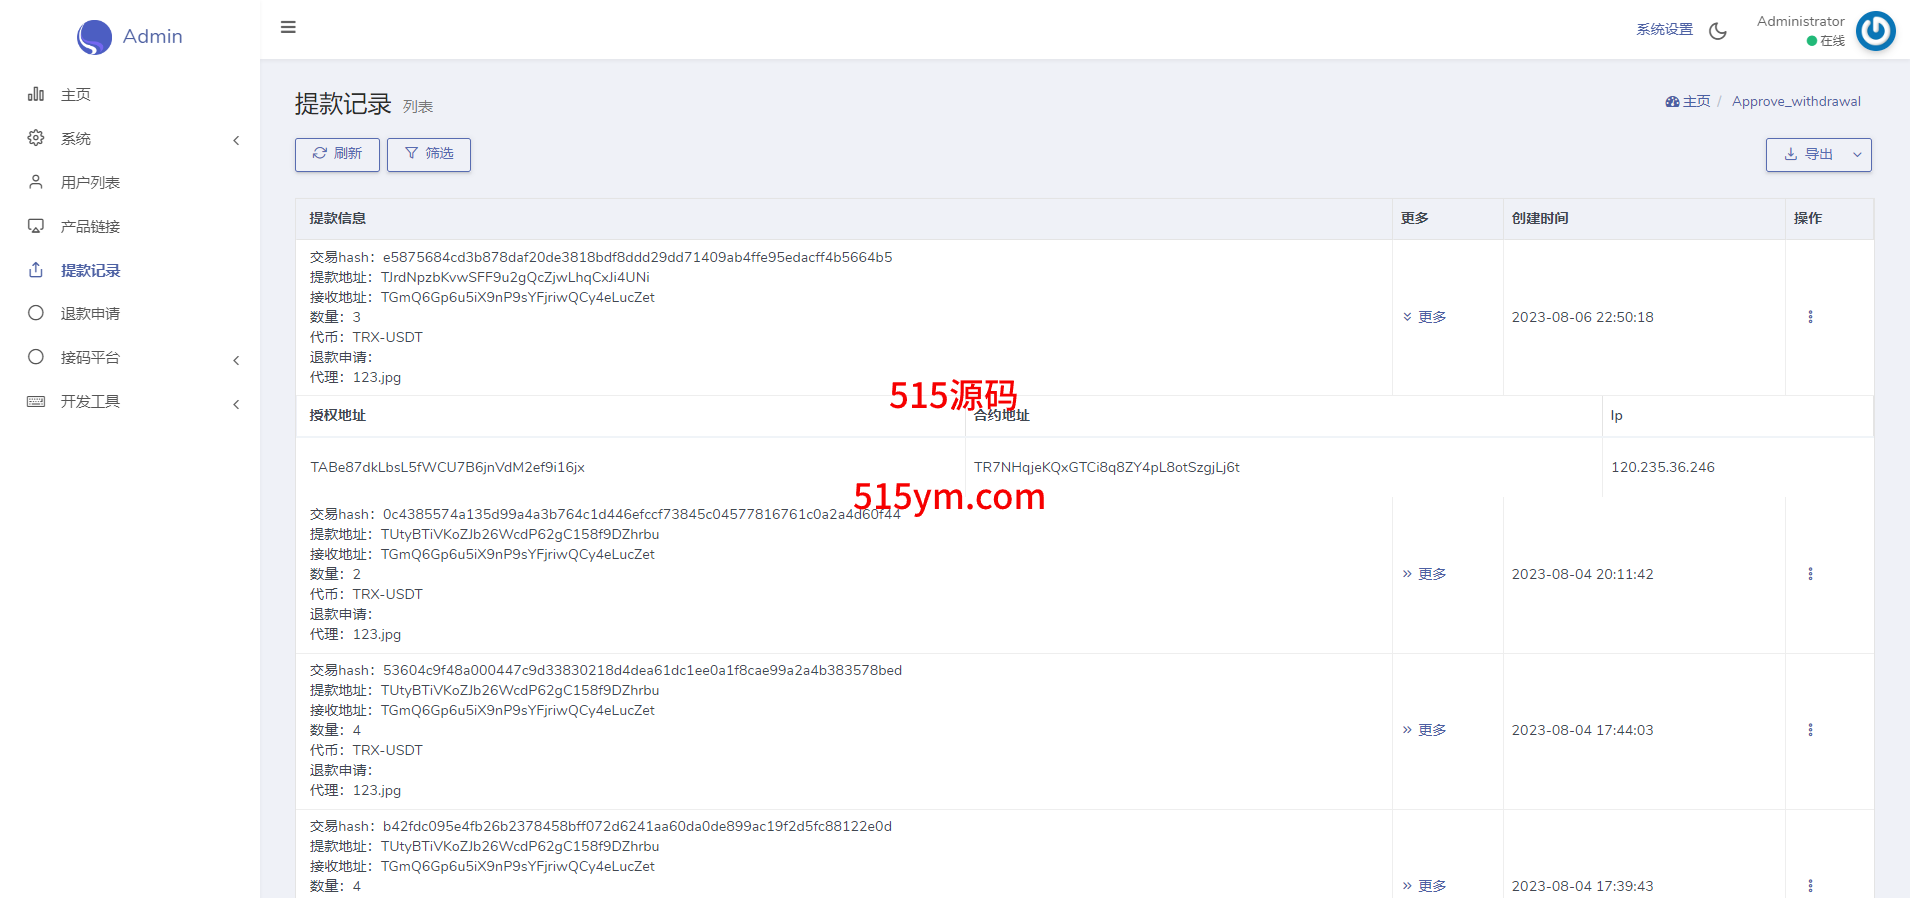Expand the 接码平台 submenu chevron
This screenshot has height=898, width=1910.
tap(236, 360)
